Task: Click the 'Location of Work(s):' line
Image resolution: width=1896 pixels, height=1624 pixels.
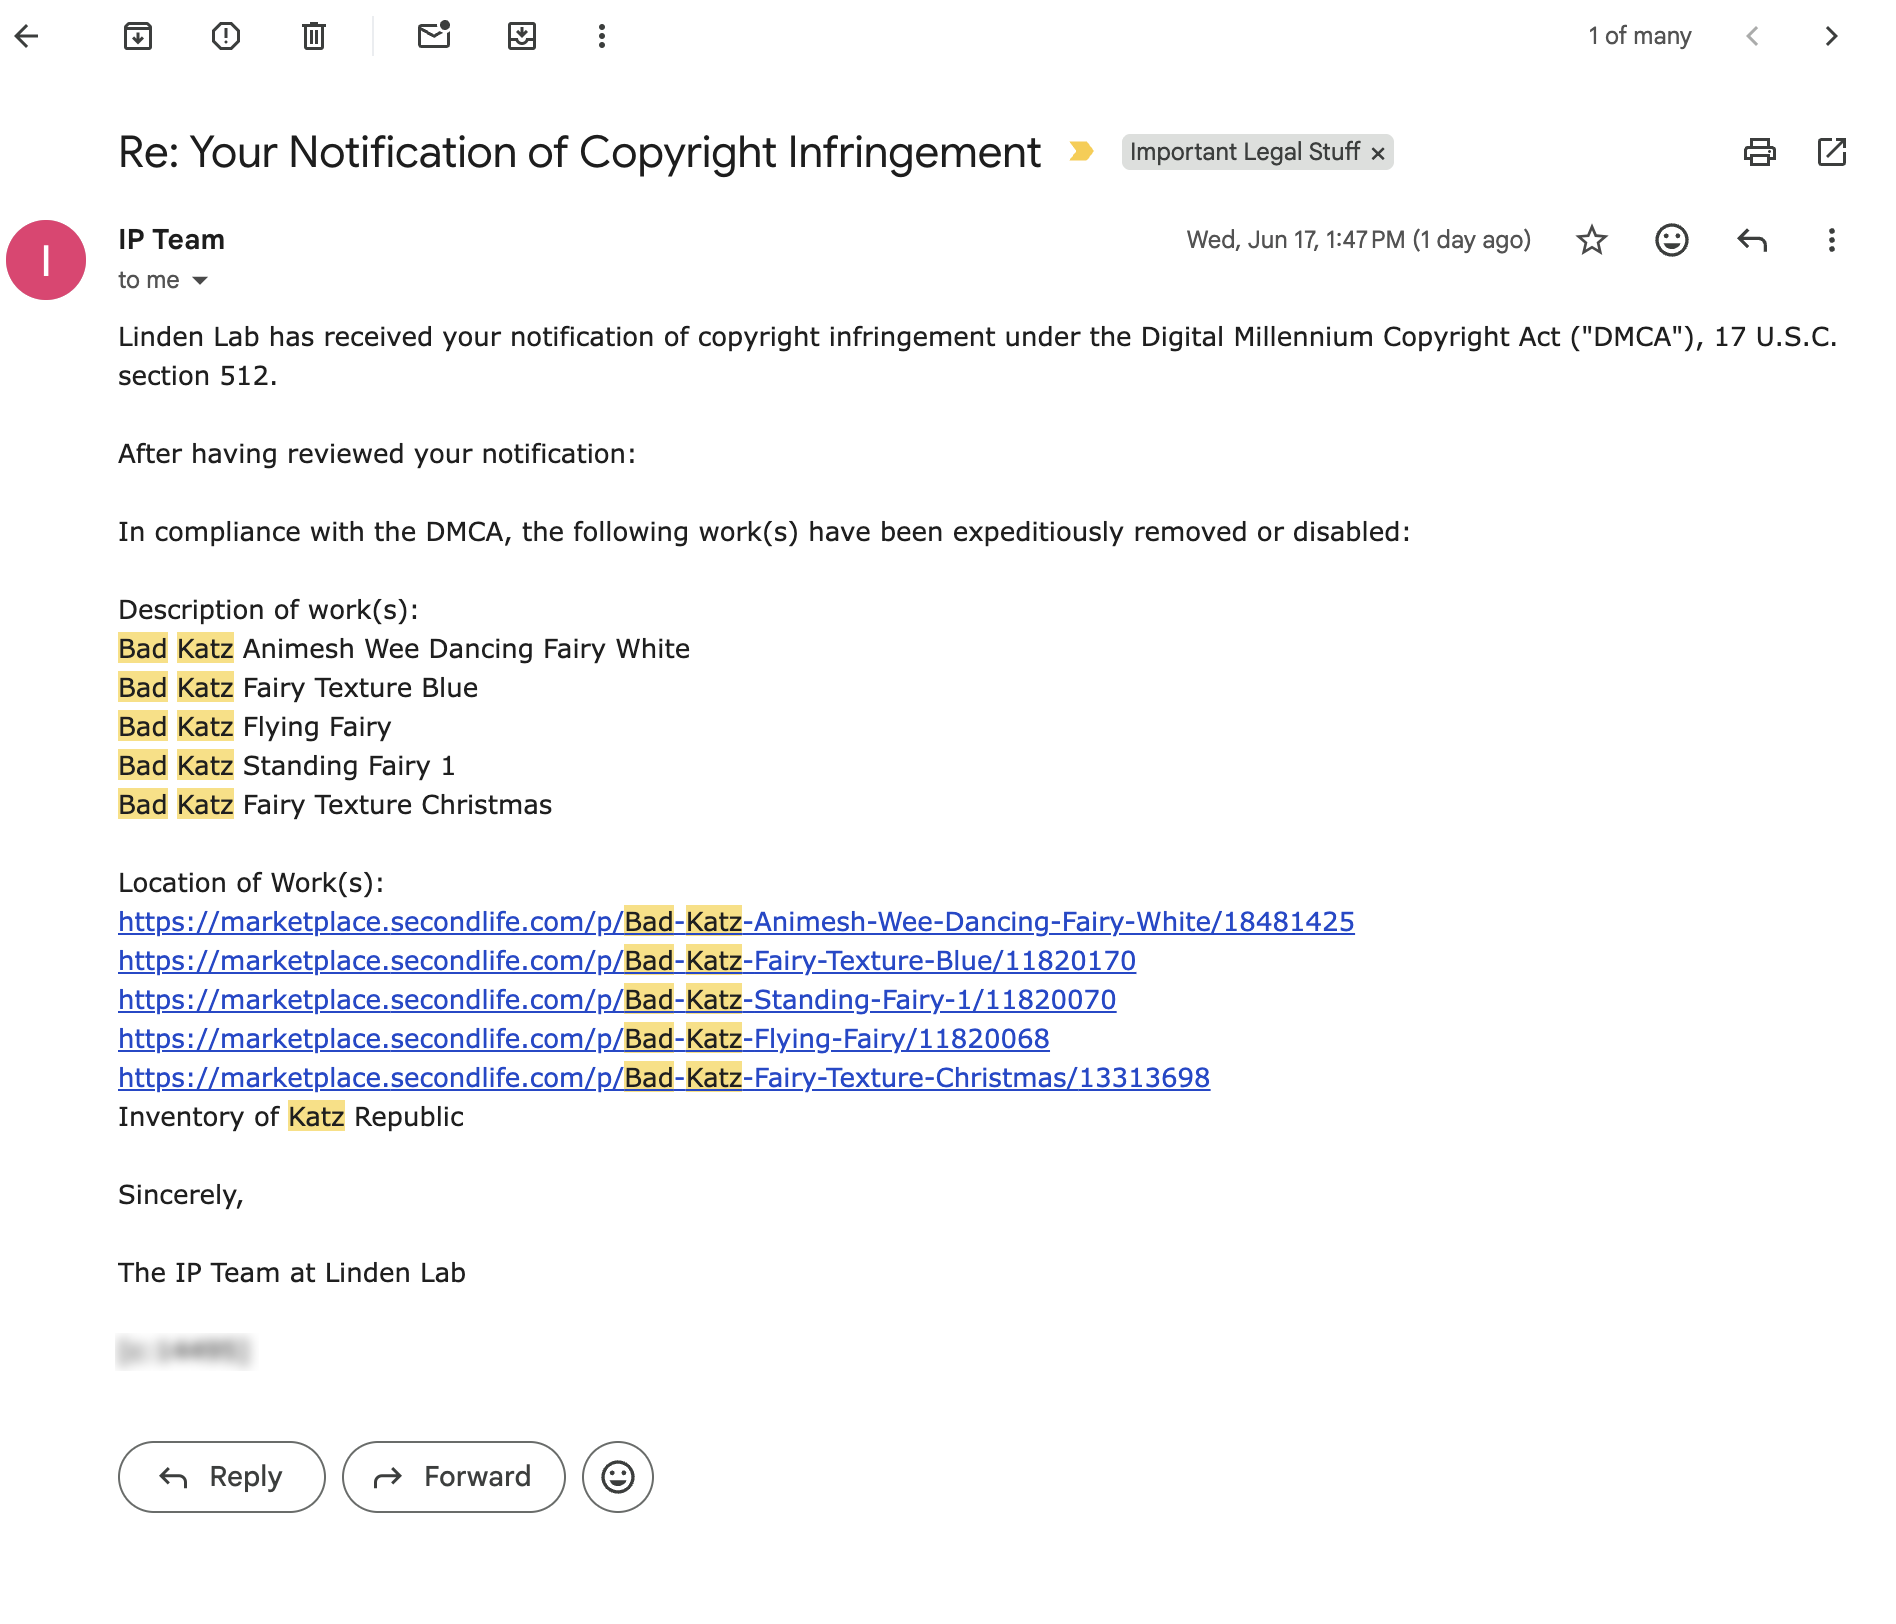Action: (x=251, y=883)
